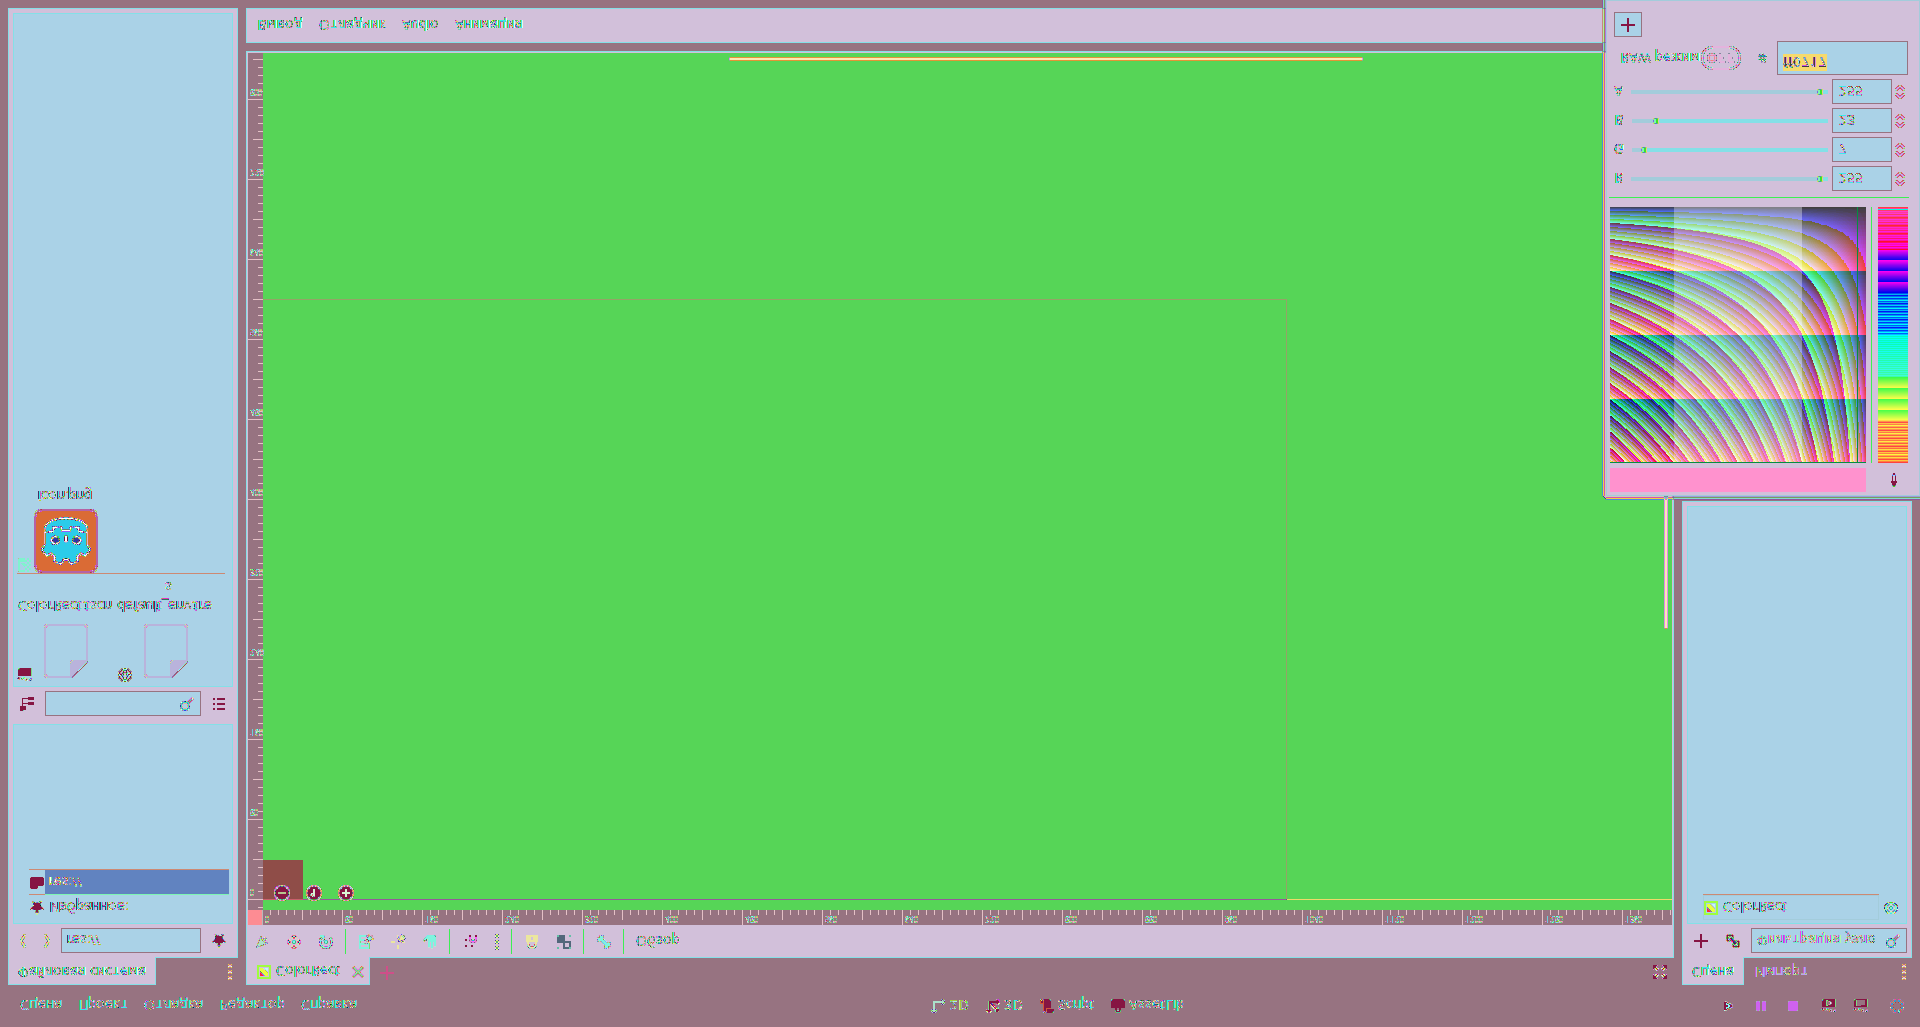This screenshot has height=1027, width=1920.
Task: Go forward in the FileSystem dock
Action: (46, 940)
